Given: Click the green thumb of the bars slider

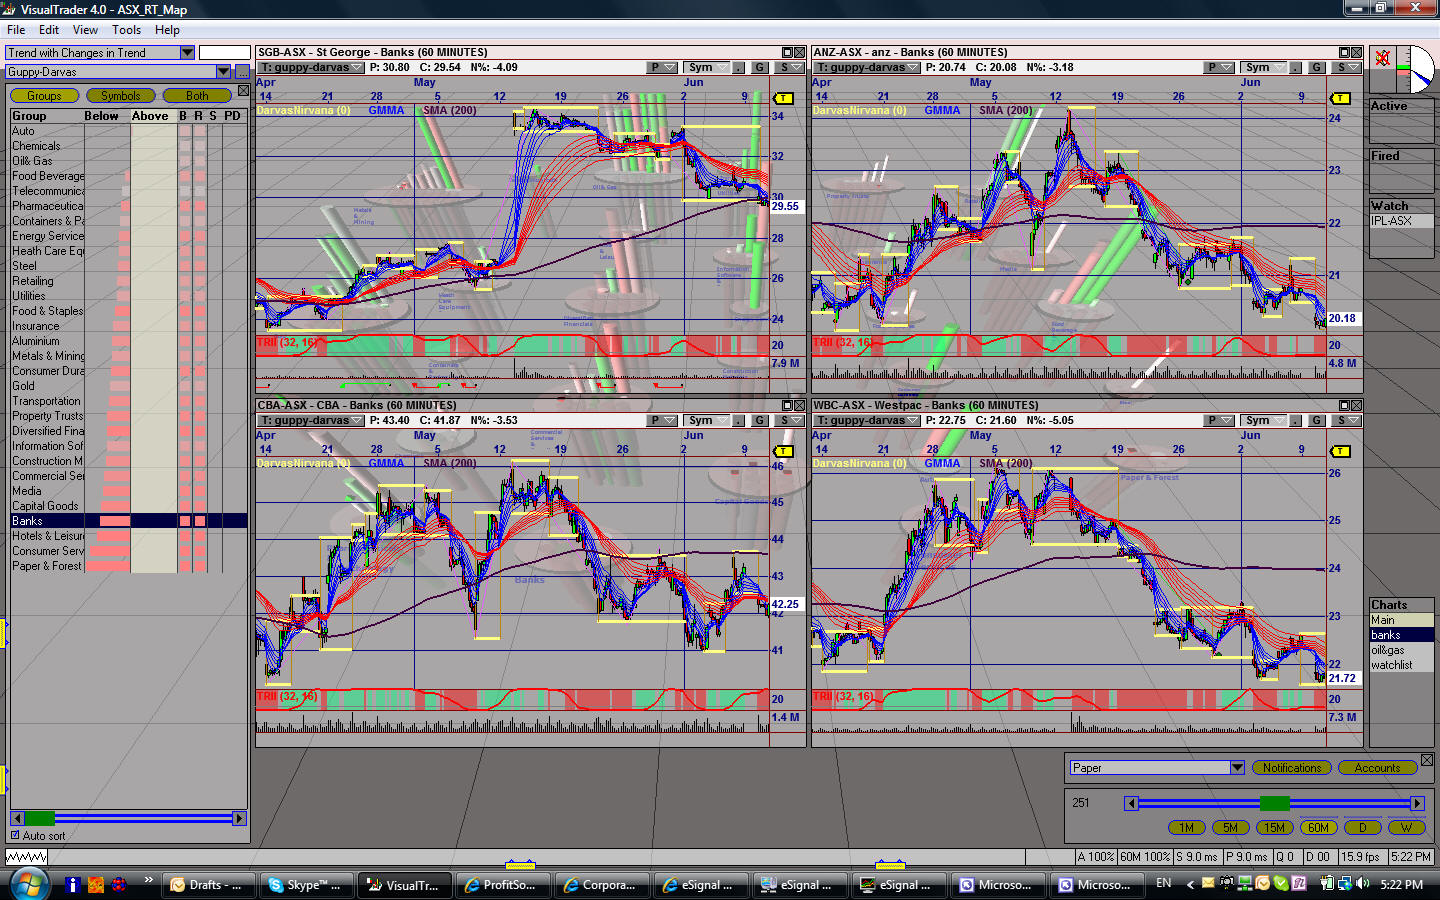Looking at the screenshot, I should point(1275,803).
